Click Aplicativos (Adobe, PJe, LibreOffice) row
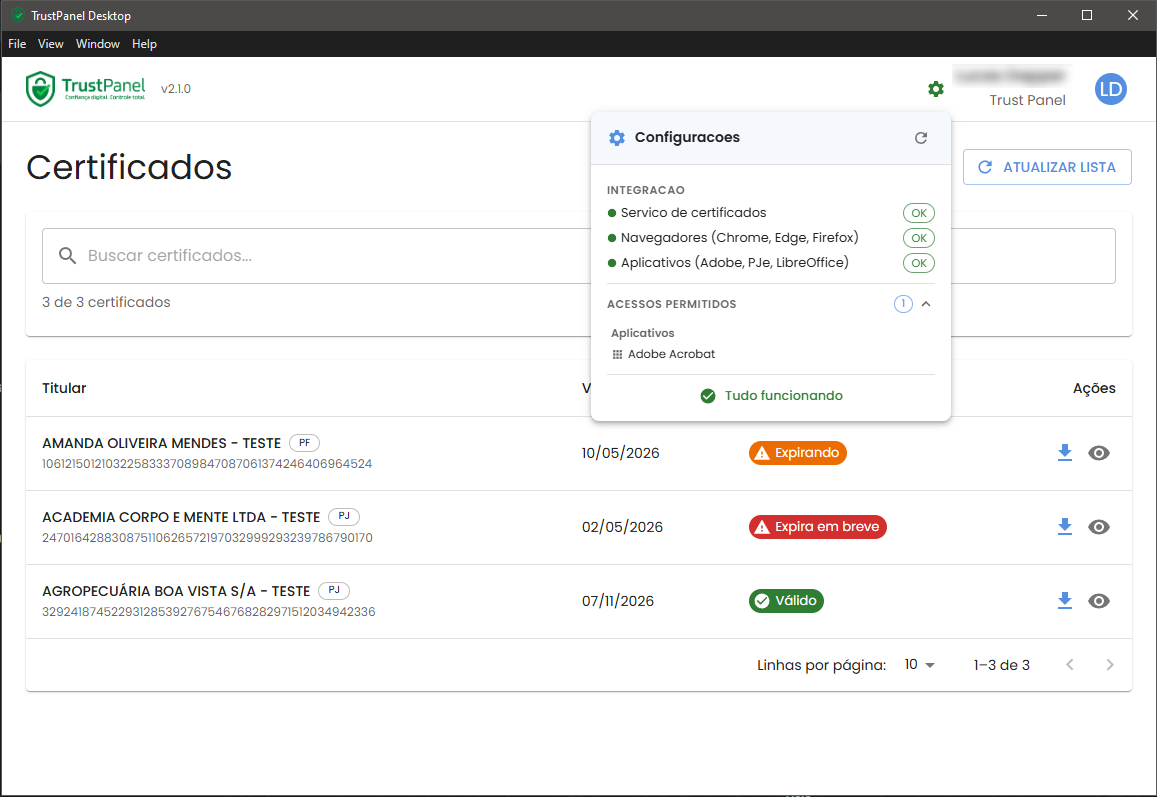Image resolution: width=1157 pixels, height=797 pixels. coord(770,263)
